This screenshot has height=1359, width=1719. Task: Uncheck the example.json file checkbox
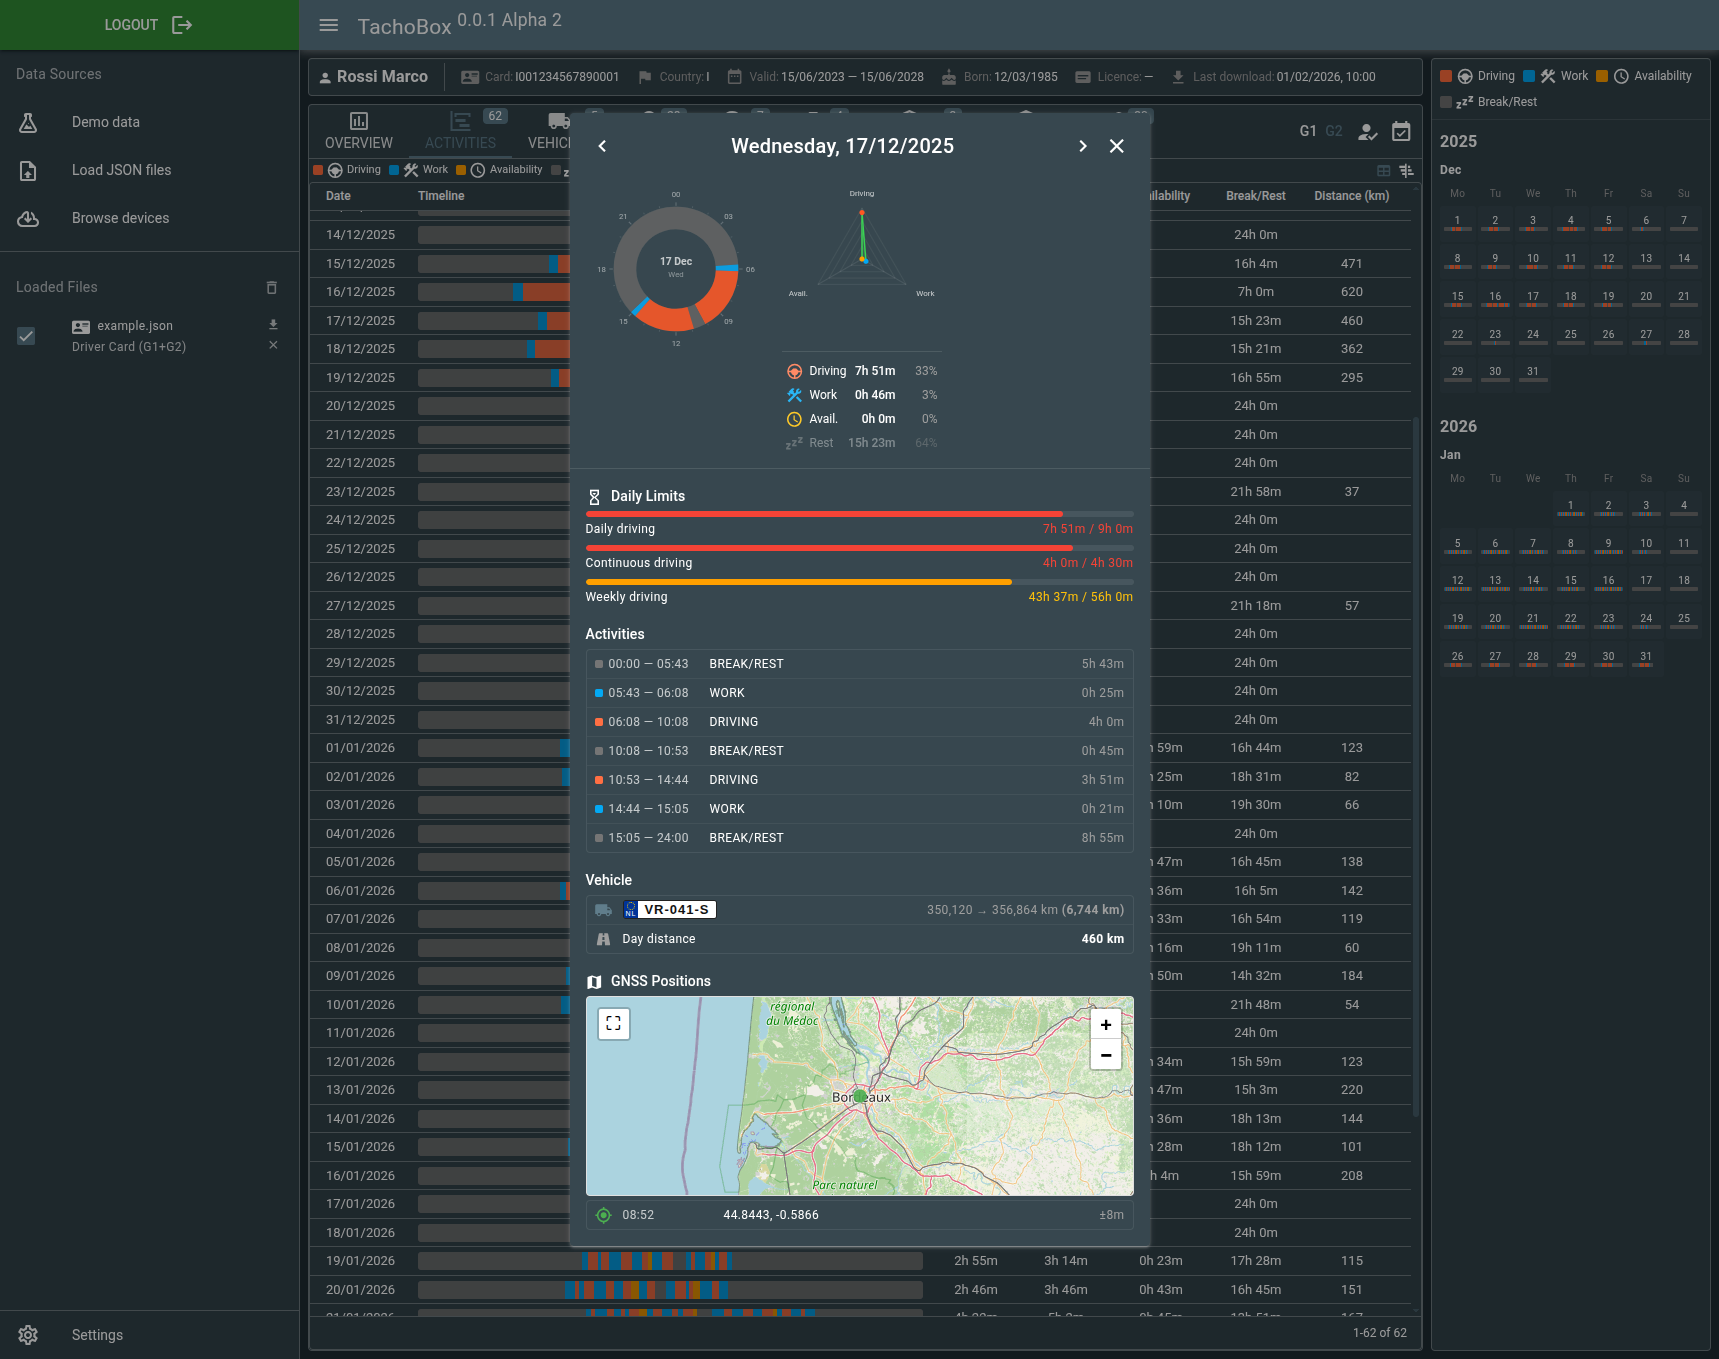(27, 336)
